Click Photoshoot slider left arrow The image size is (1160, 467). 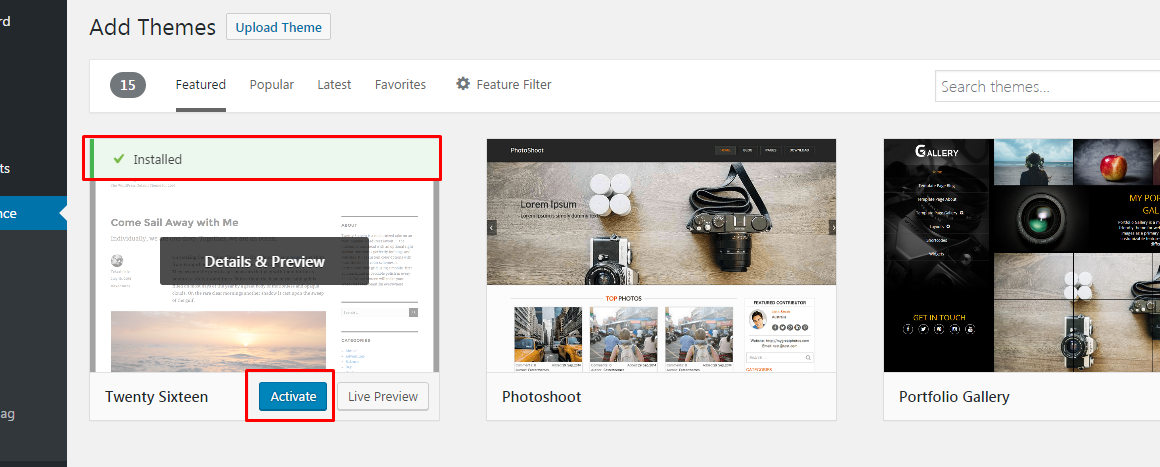click(x=492, y=228)
